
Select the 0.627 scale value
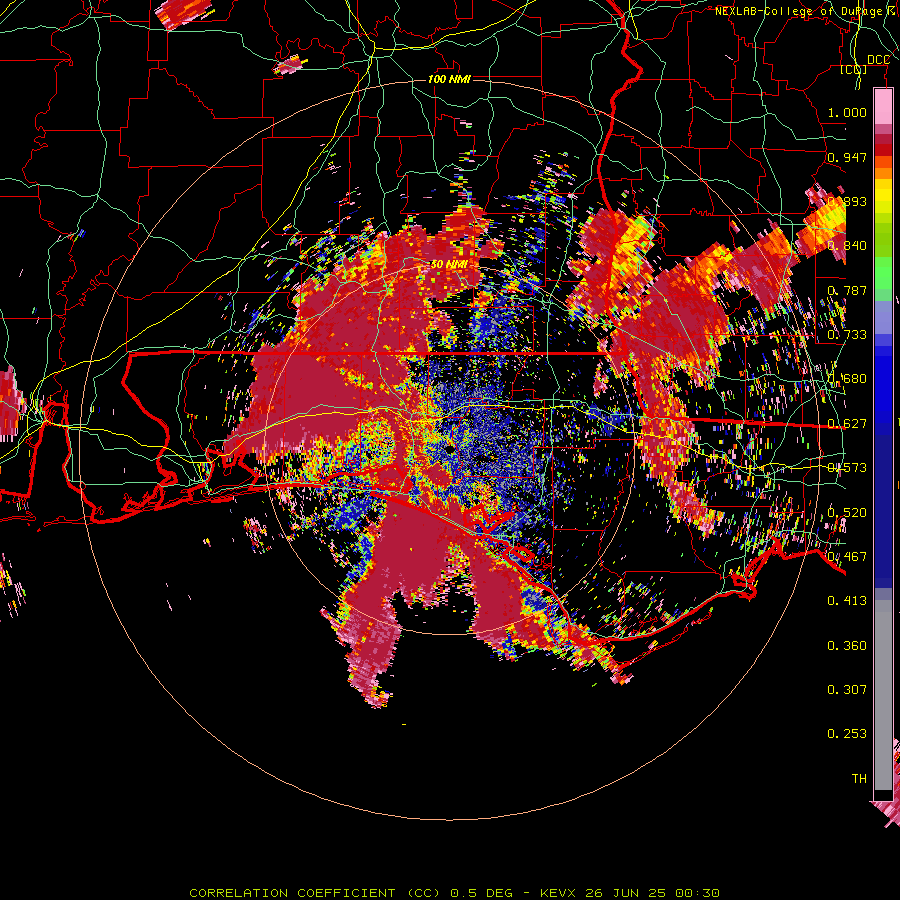pyautogui.click(x=847, y=424)
